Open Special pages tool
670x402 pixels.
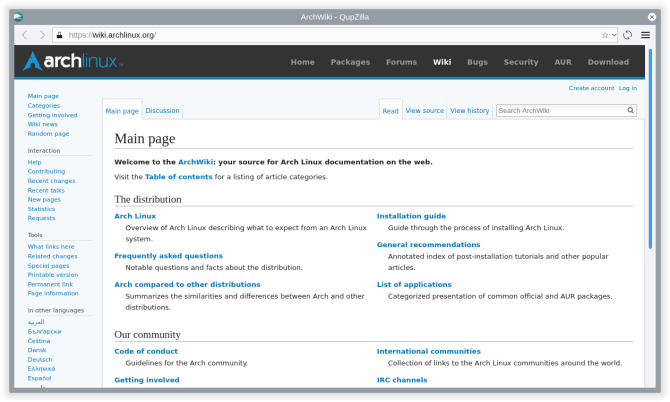click(48, 265)
